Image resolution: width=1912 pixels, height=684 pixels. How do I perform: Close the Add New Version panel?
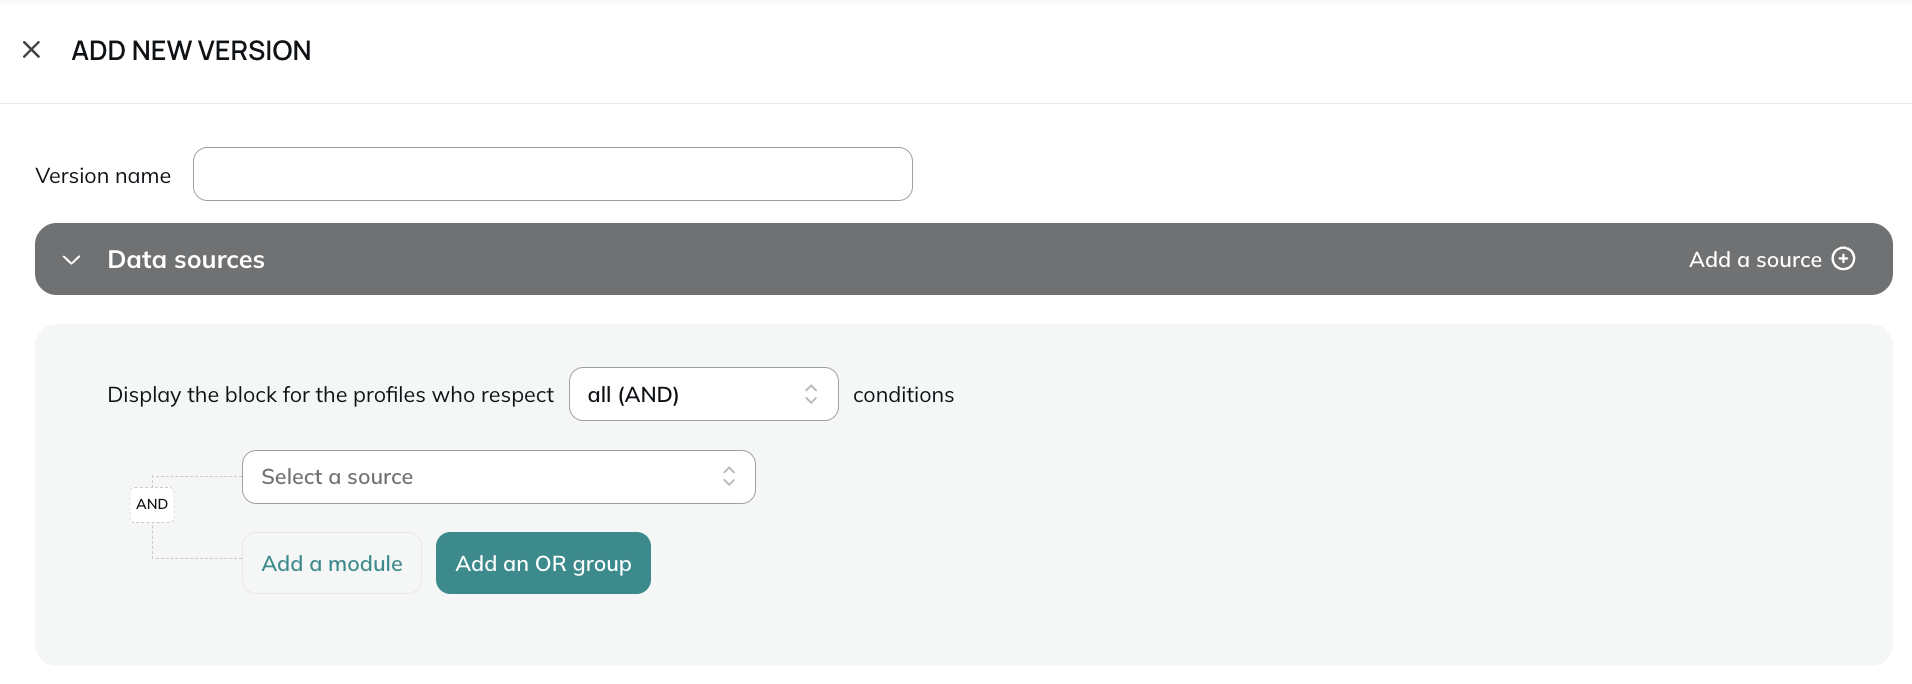[x=31, y=49]
